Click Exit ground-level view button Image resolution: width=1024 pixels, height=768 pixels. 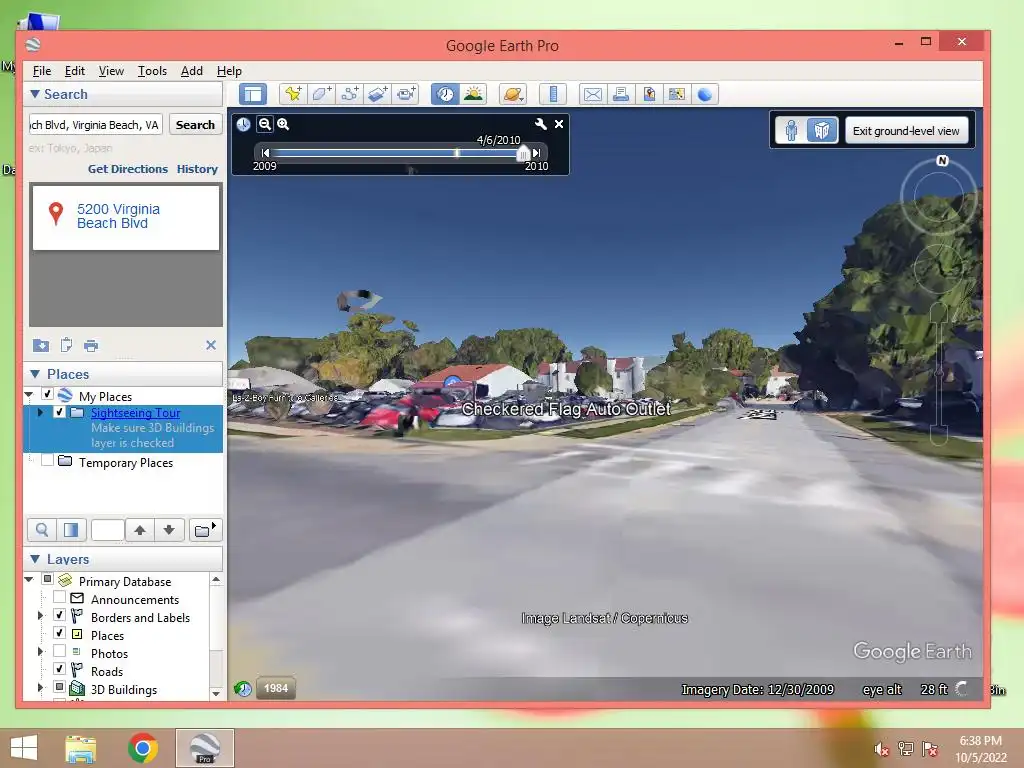pos(906,131)
